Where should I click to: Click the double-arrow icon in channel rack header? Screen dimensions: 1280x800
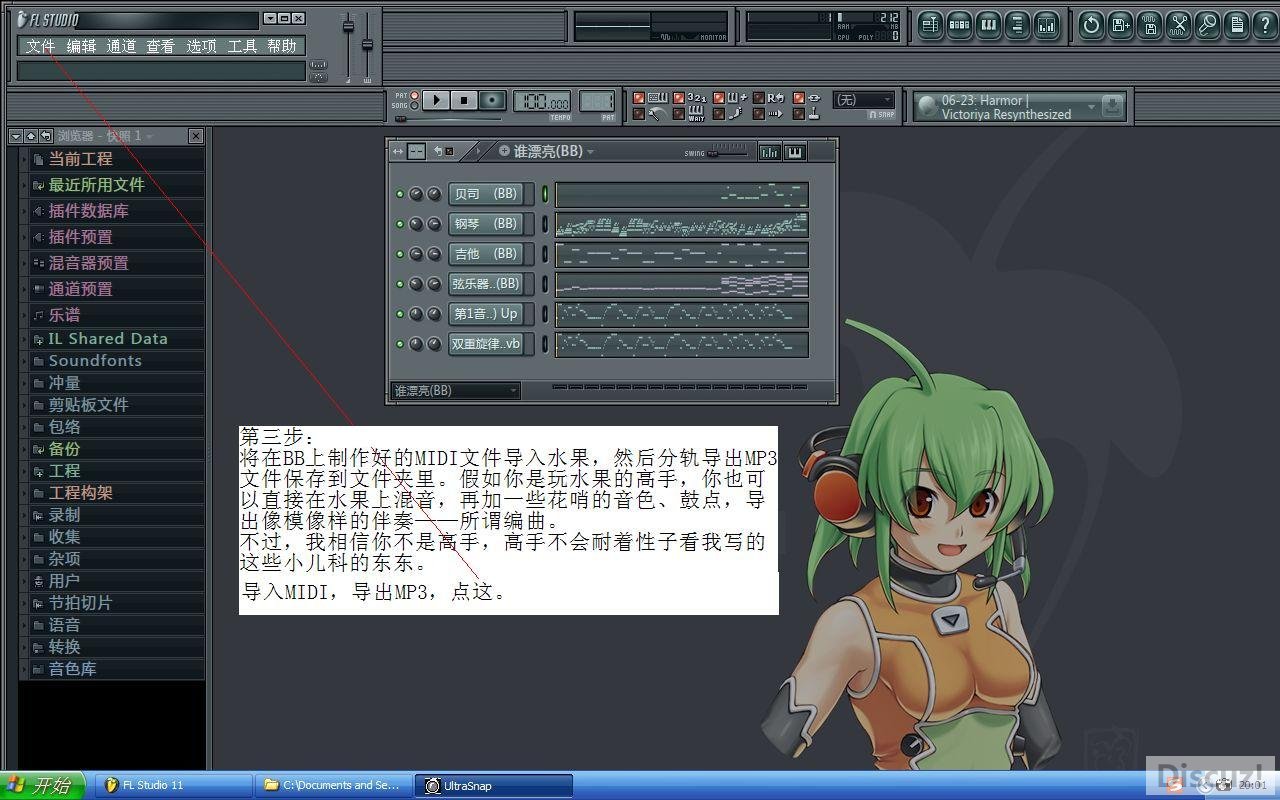click(x=397, y=152)
